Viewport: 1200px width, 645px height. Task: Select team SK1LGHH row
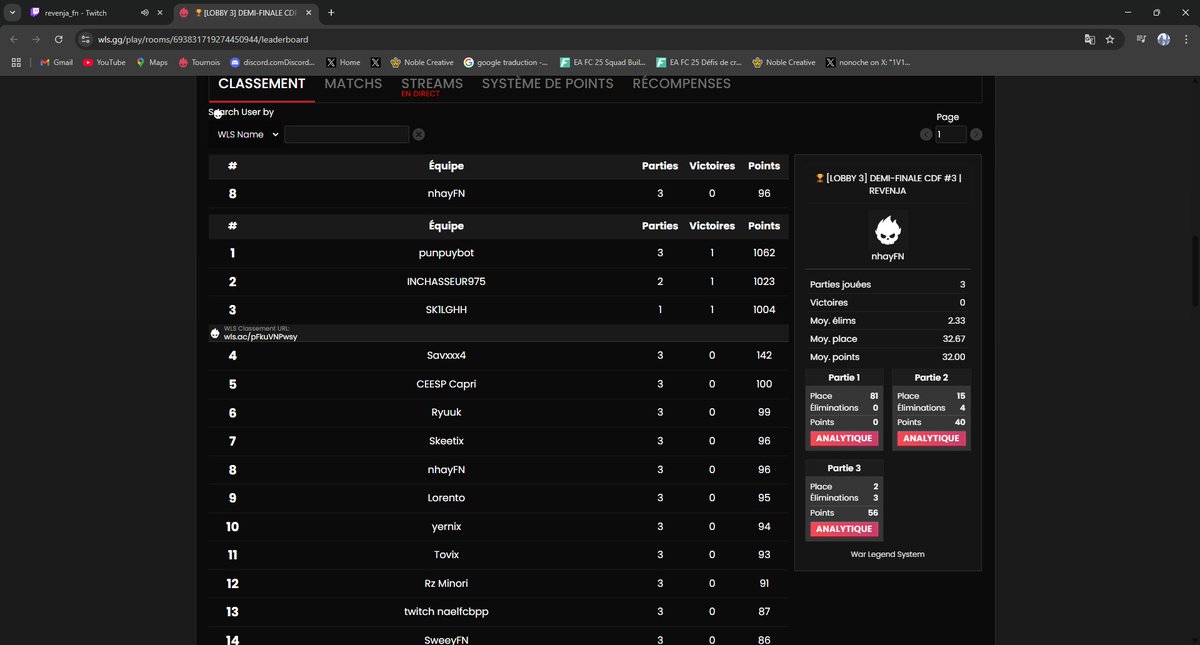tap(497, 310)
